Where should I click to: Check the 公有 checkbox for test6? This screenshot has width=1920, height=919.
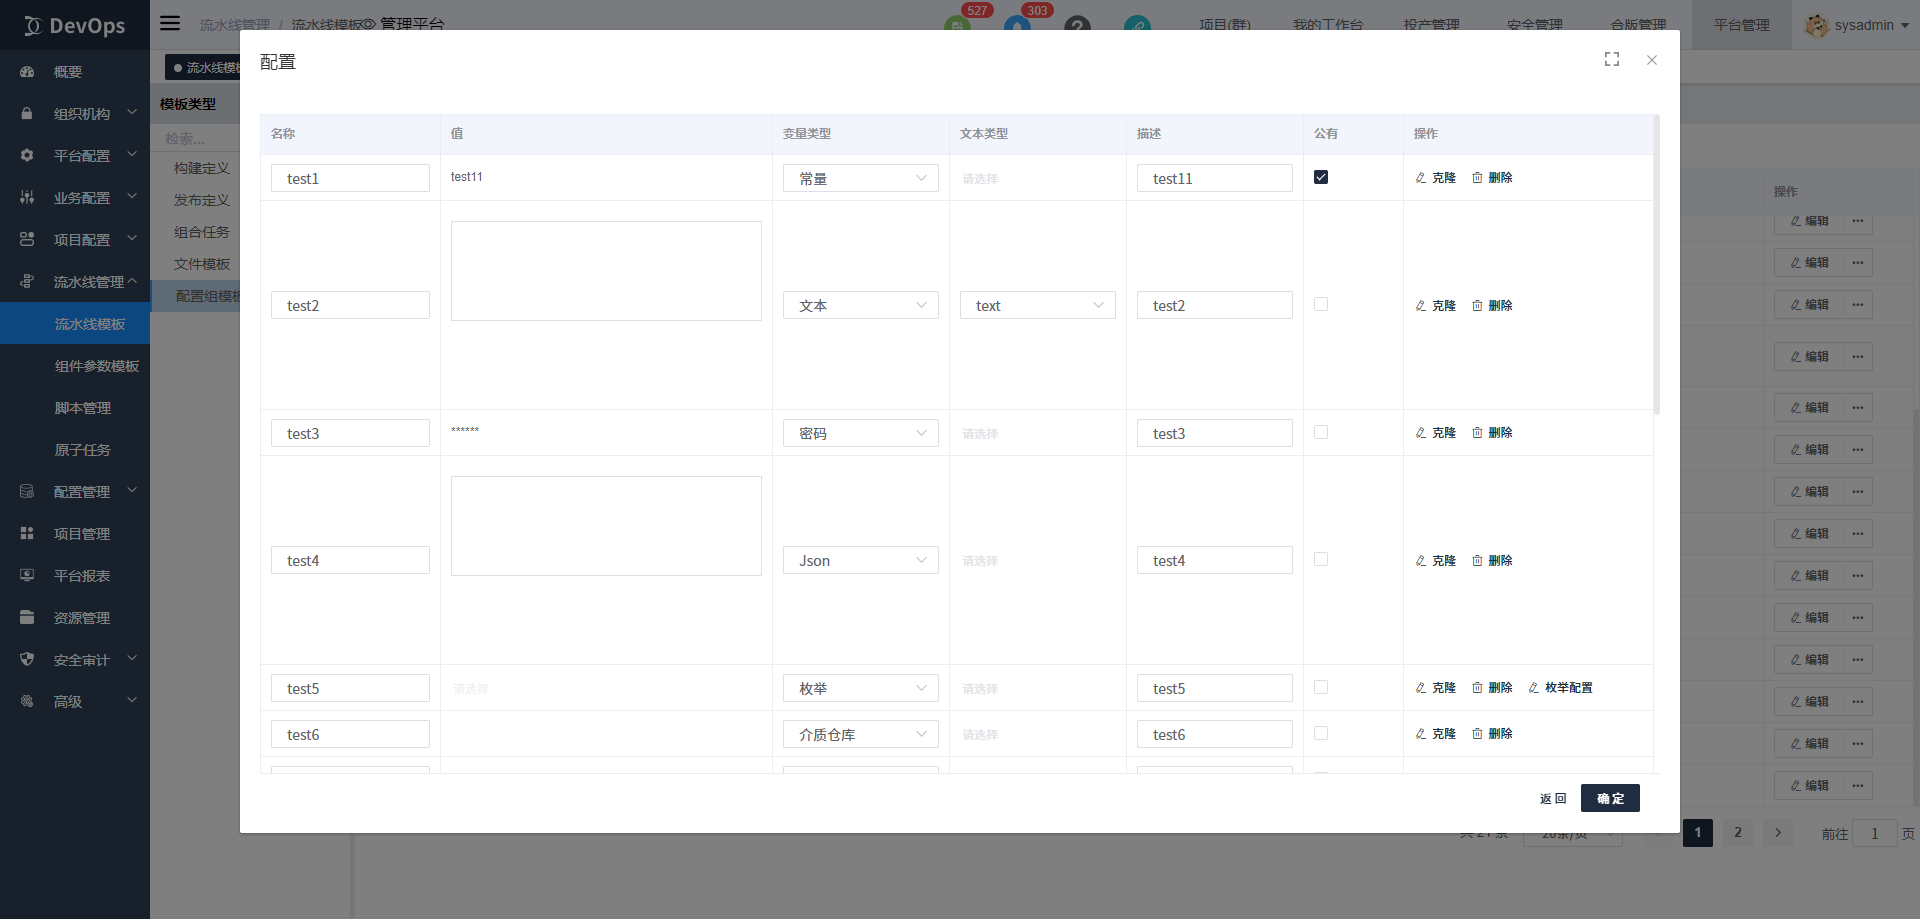(x=1321, y=733)
